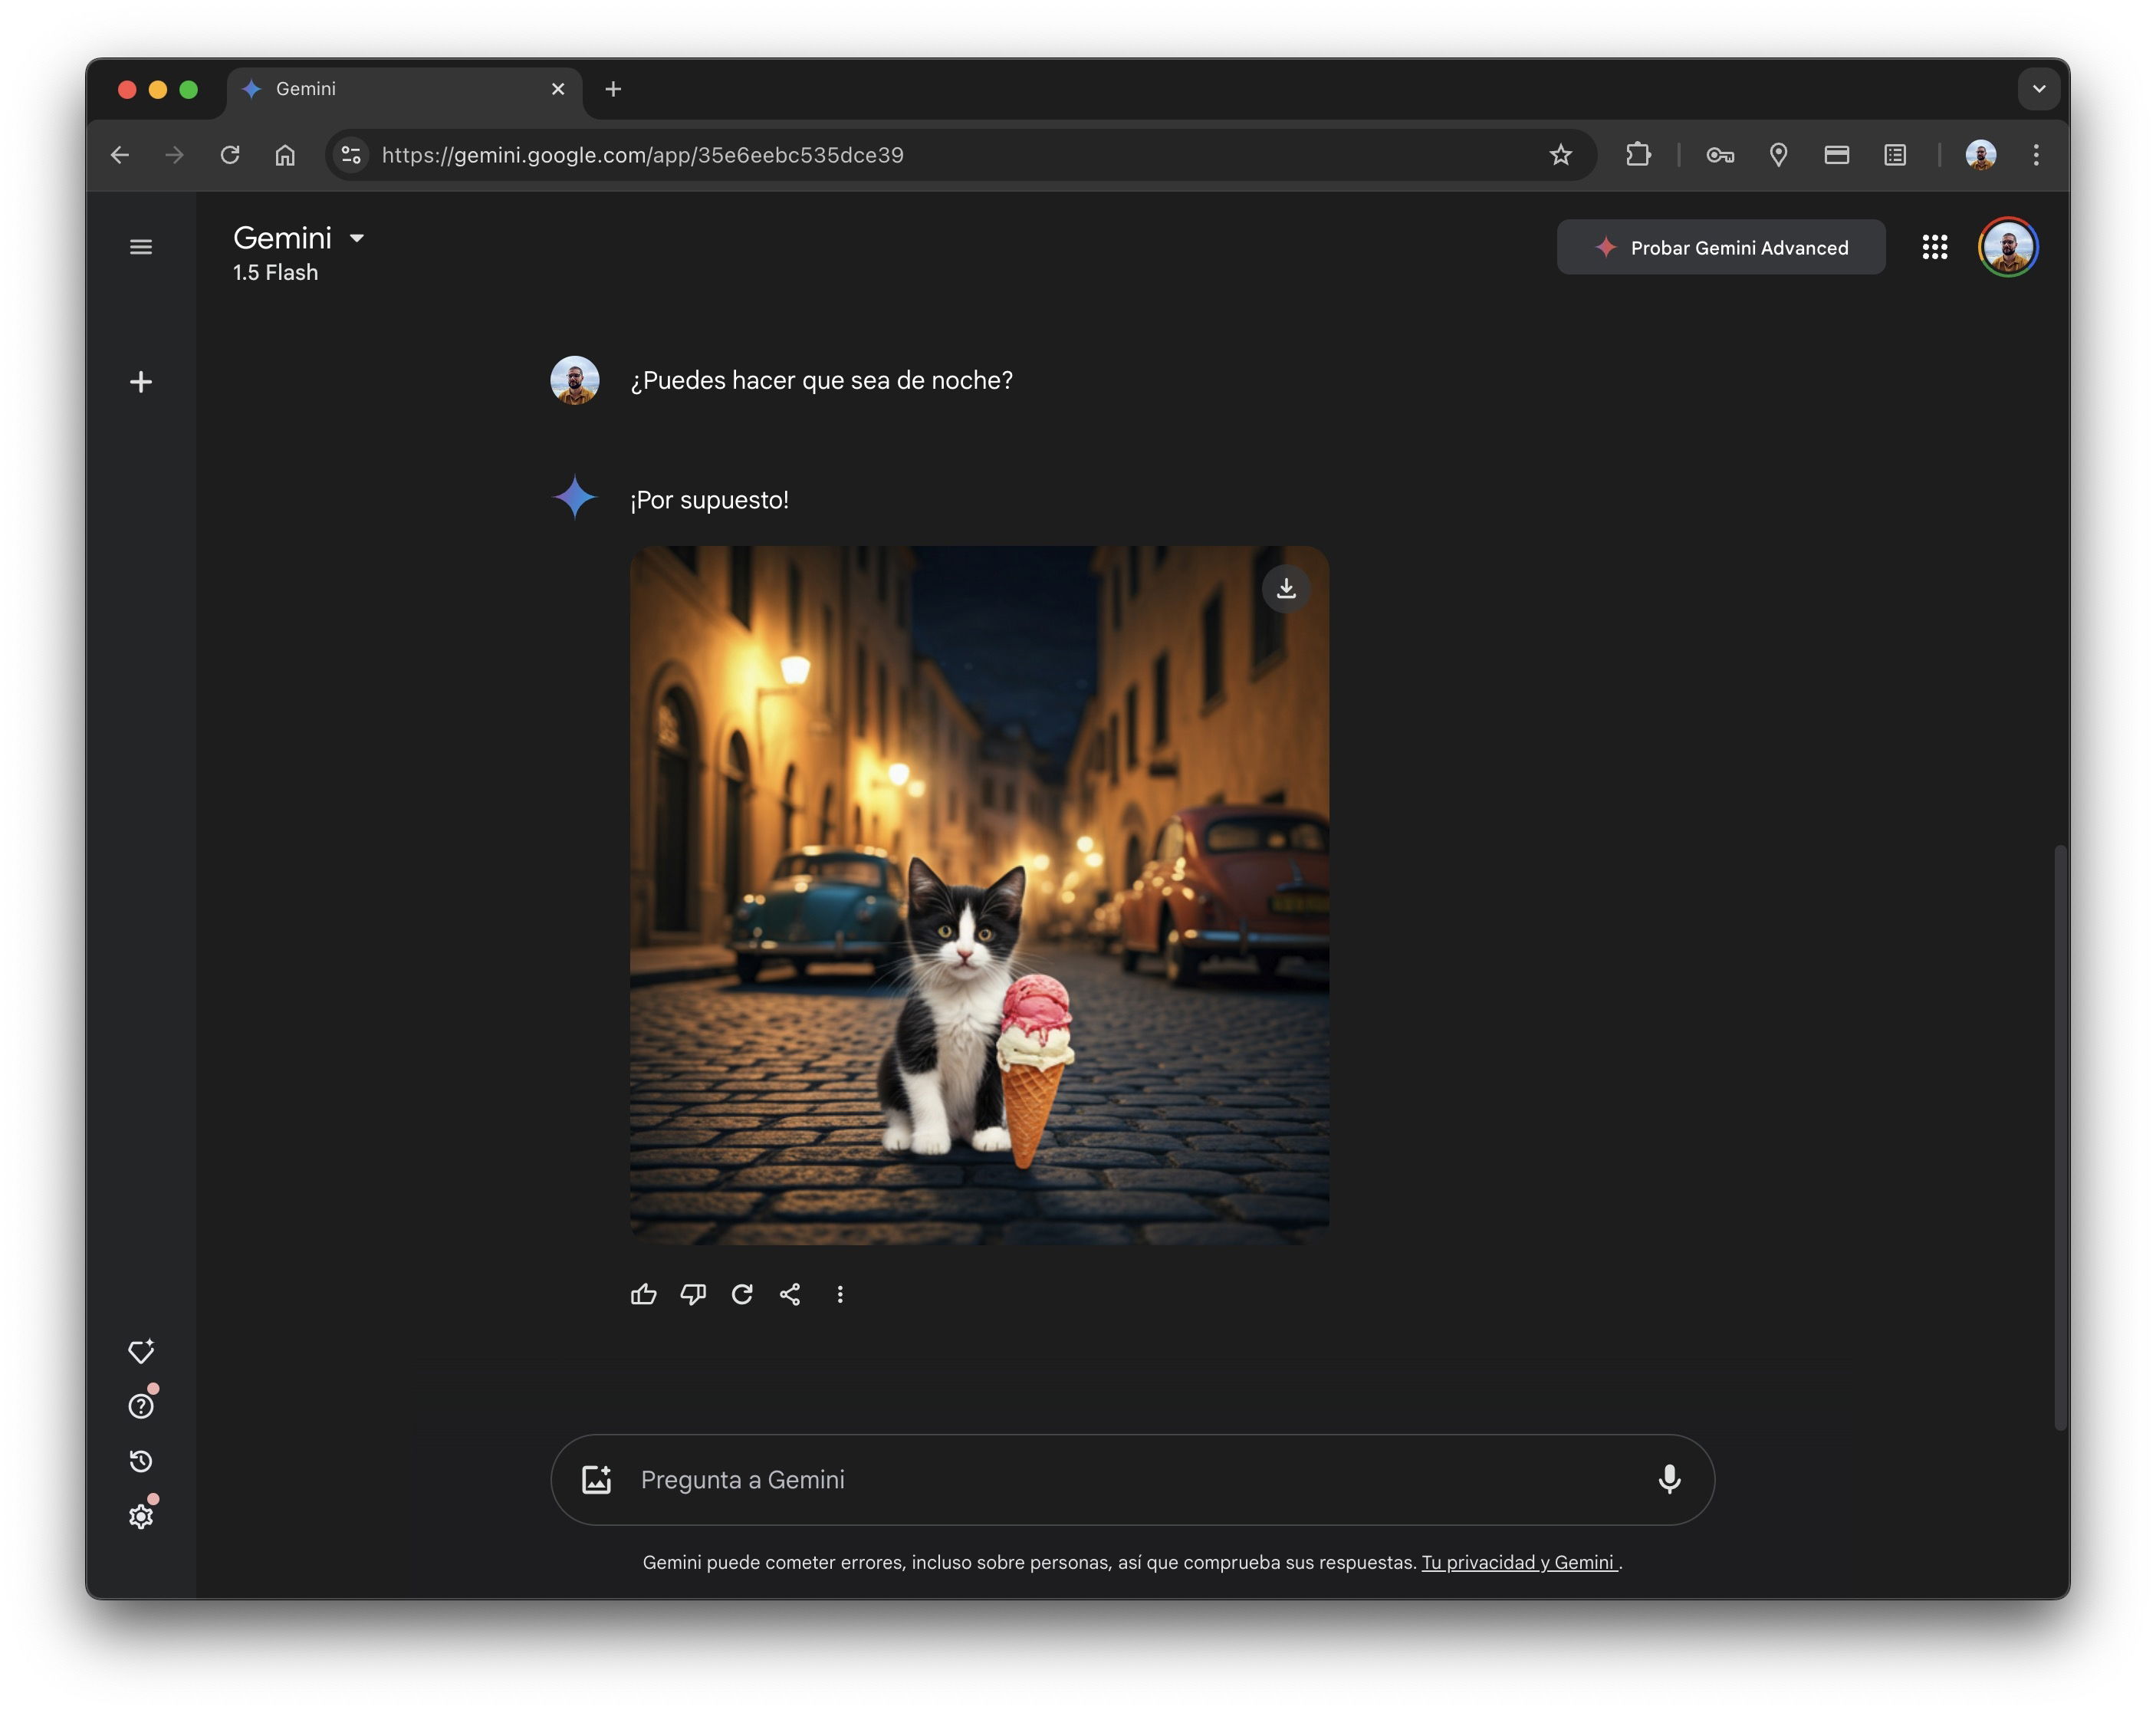This screenshot has height=1713, width=2156.
Task: Click Probar Gemini Advanced button
Action: [x=1721, y=247]
